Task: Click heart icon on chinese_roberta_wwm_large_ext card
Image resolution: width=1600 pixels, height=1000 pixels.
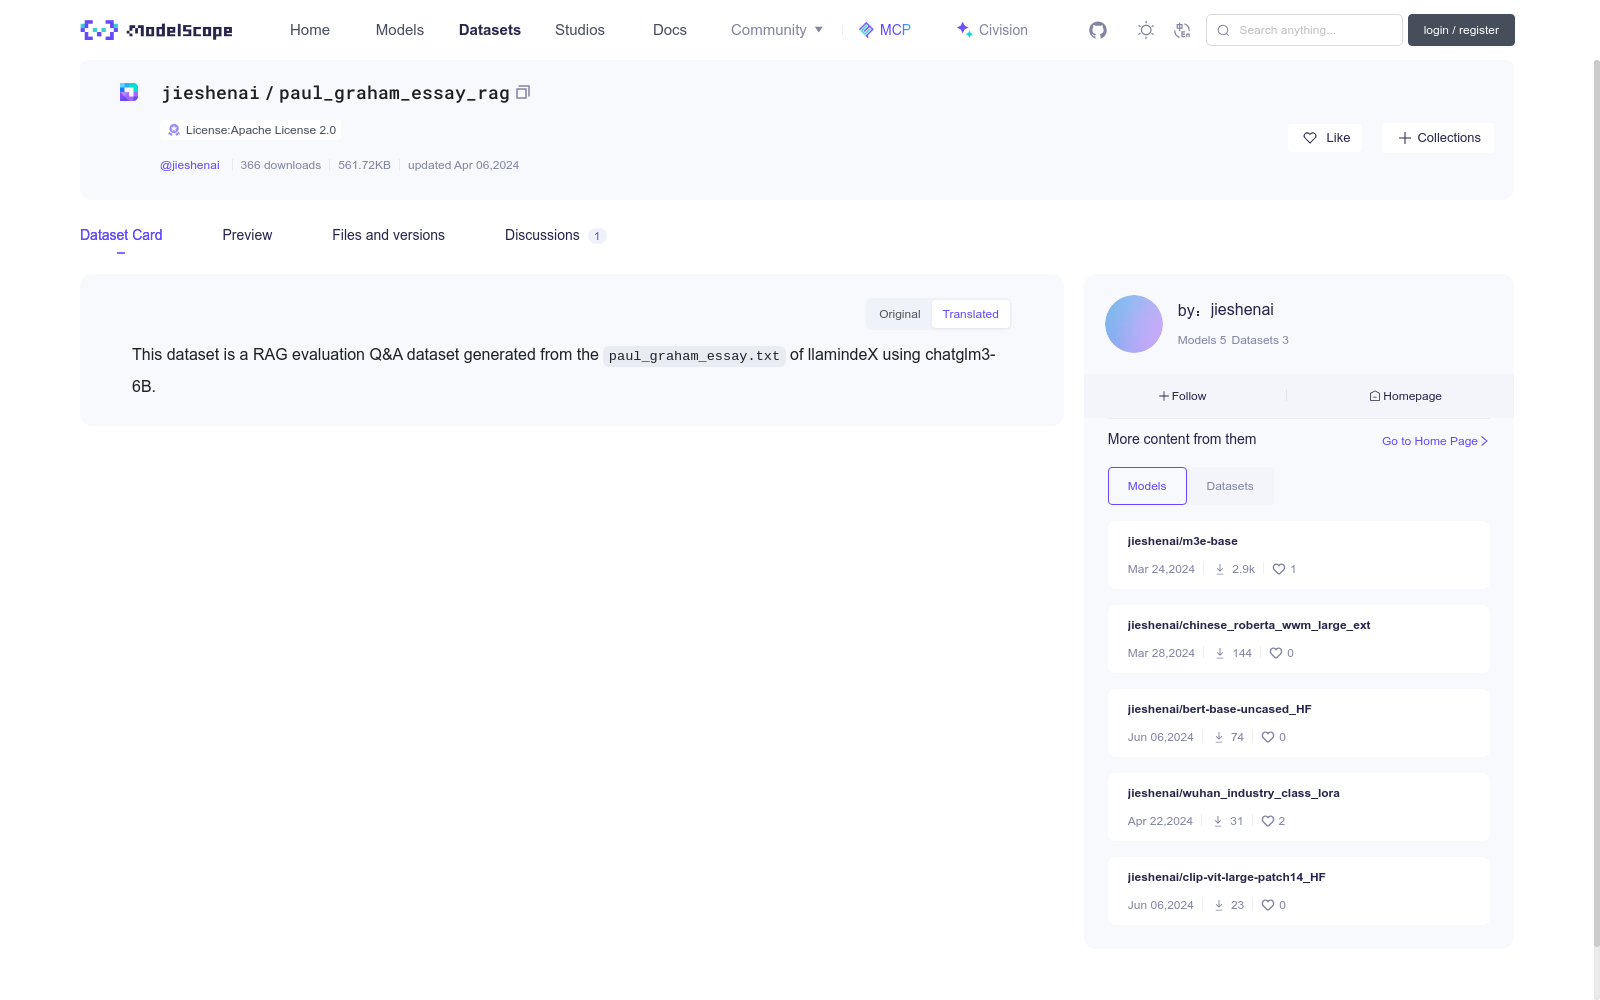Action: click(x=1276, y=653)
